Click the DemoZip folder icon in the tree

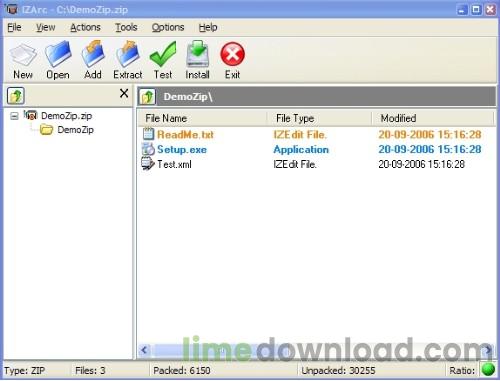pyautogui.click(x=46, y=129)
